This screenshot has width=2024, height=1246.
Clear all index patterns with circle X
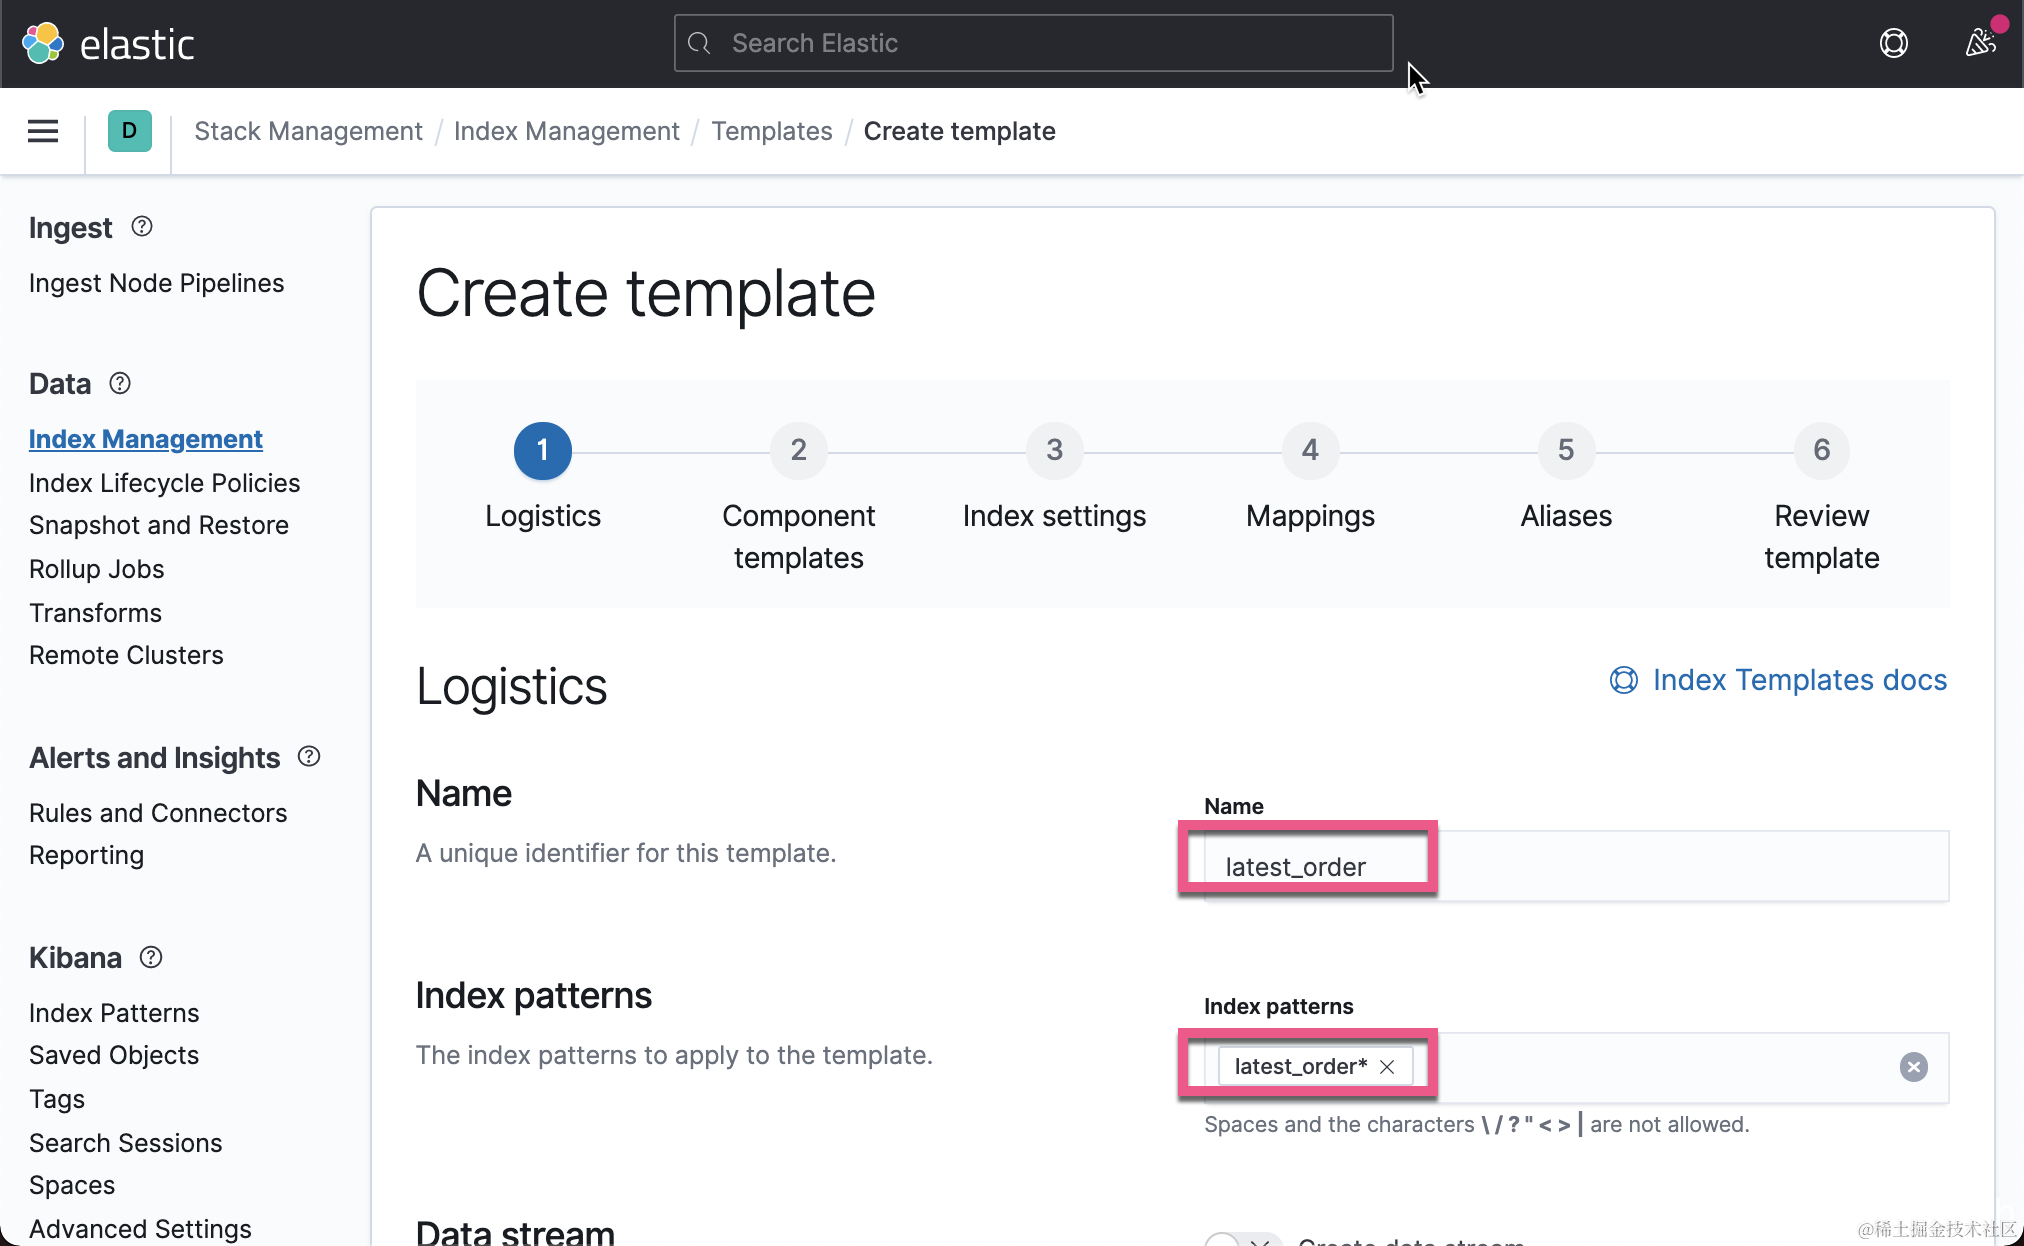coord(1913,1067)
